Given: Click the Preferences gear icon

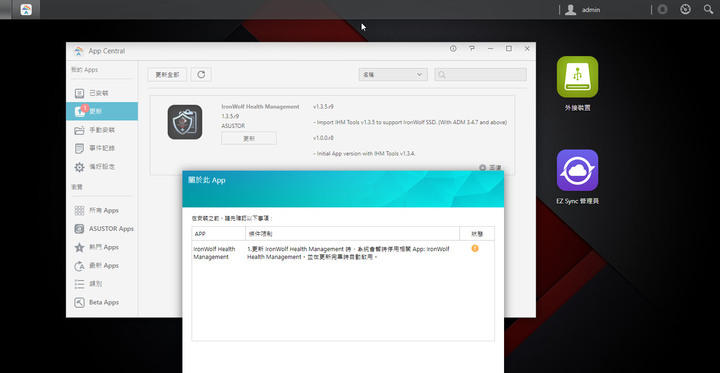Looking at the screenshot, I should (x=79, y=167).
